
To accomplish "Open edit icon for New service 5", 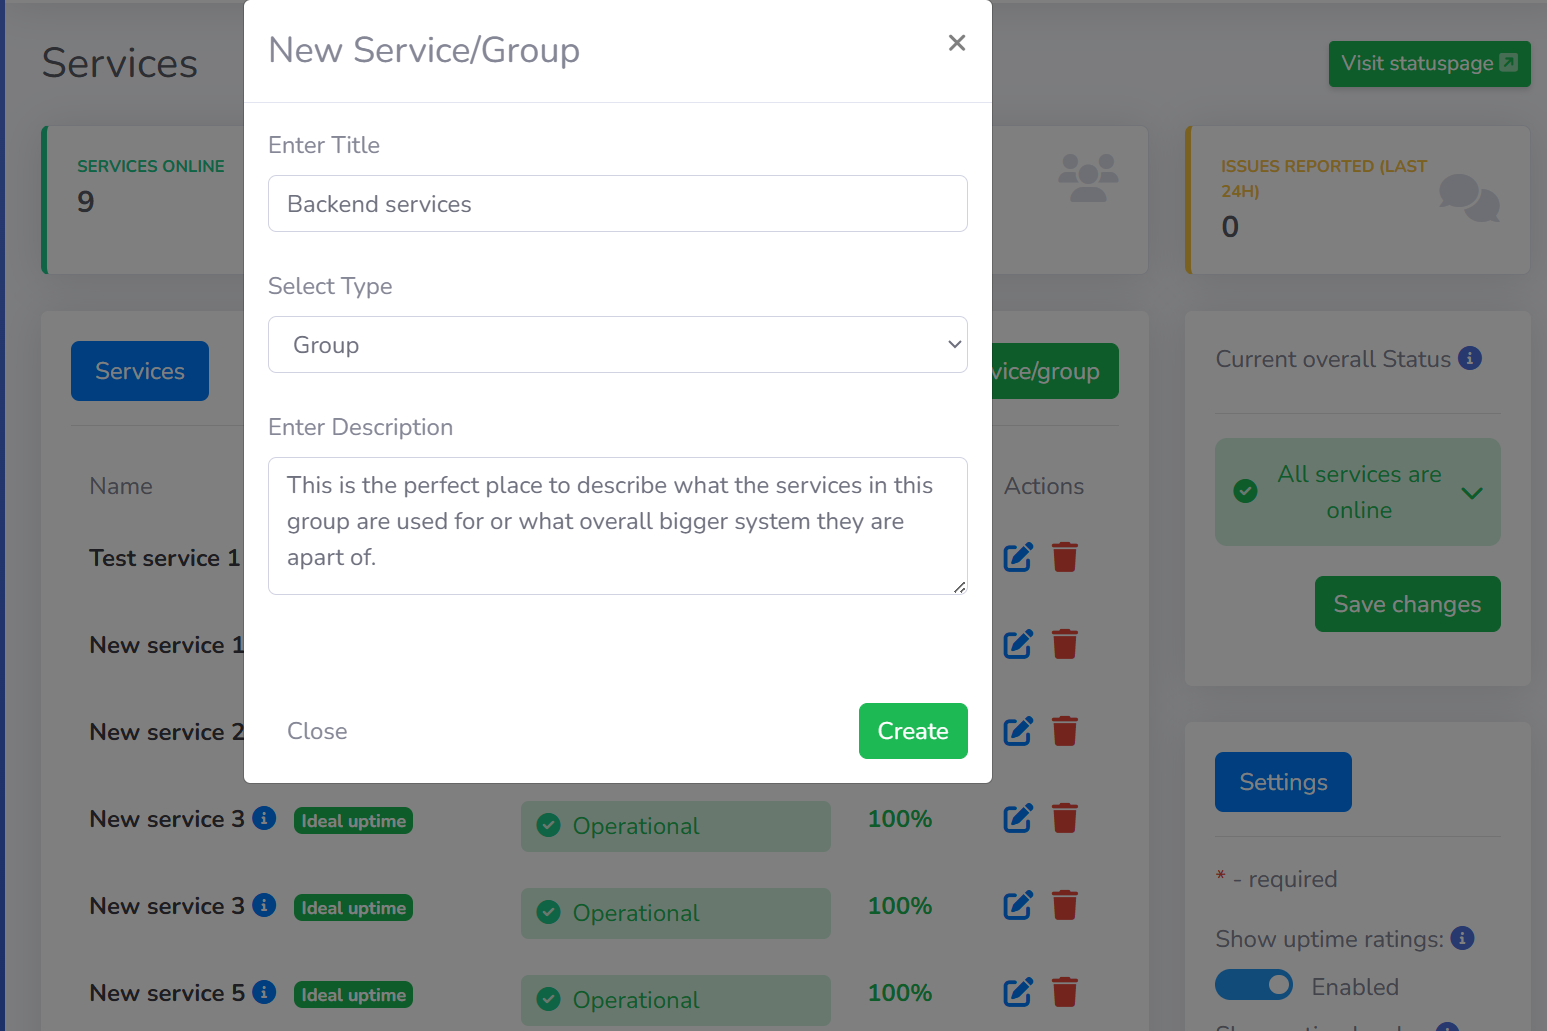I will [x=1017, y=992].
